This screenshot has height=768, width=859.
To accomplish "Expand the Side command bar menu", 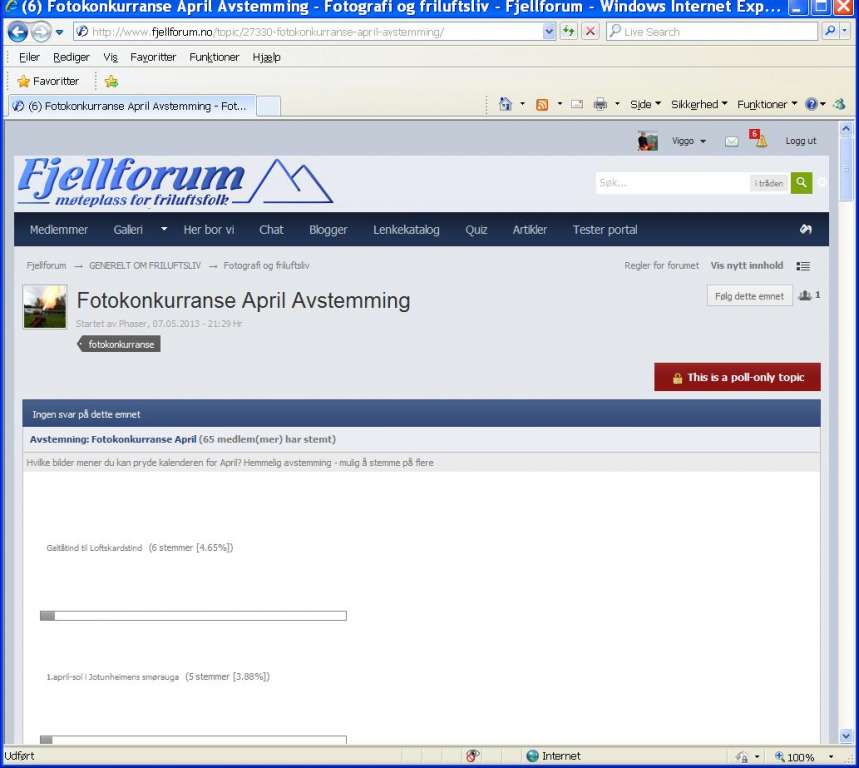I will 645,104.
